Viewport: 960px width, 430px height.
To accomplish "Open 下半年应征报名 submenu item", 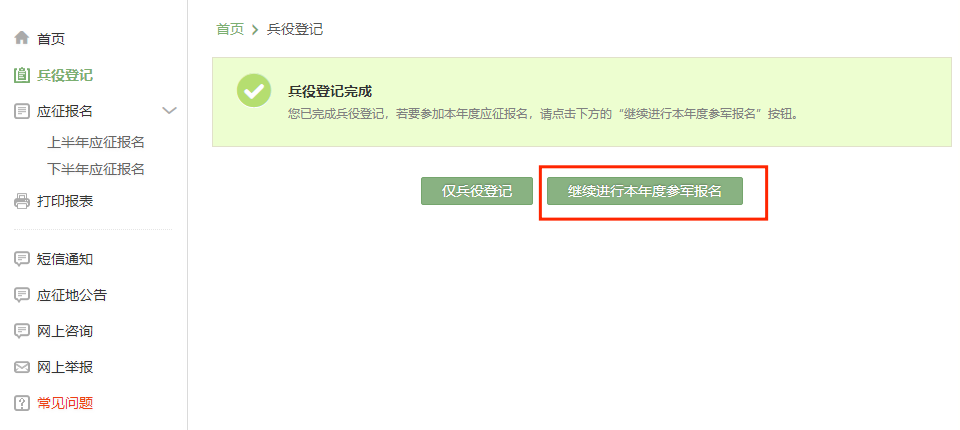I will pos(96,168).
